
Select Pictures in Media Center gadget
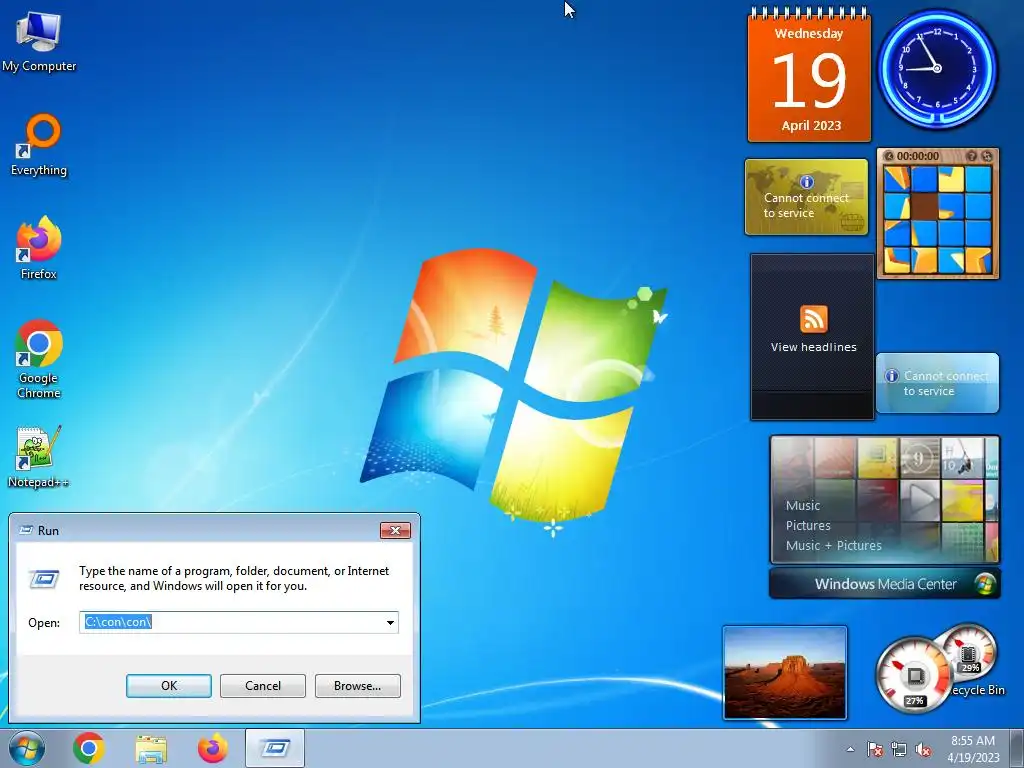tap(808, 526)
